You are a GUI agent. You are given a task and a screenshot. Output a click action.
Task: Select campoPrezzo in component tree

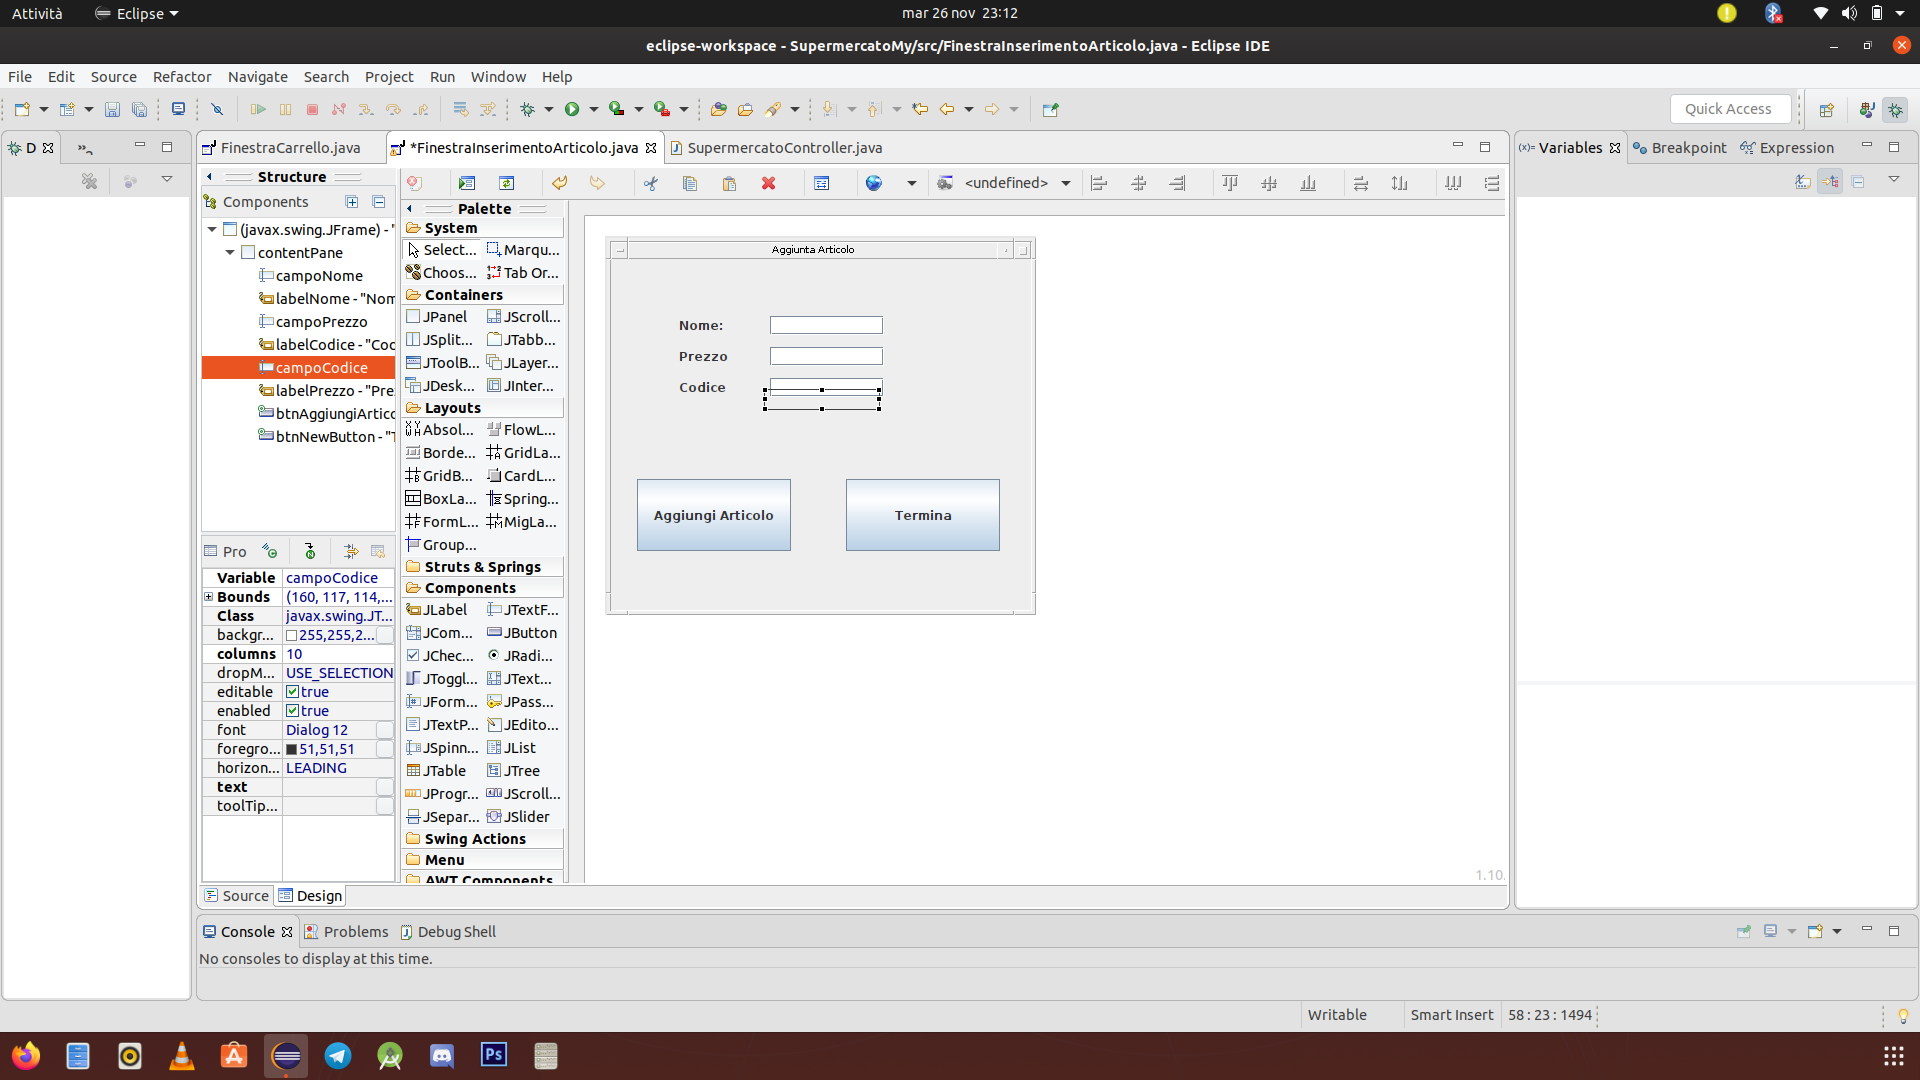point(321,322)
